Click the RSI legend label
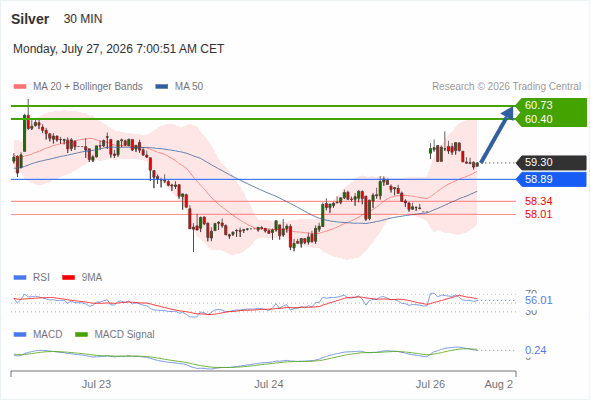 tap(41, 278)
